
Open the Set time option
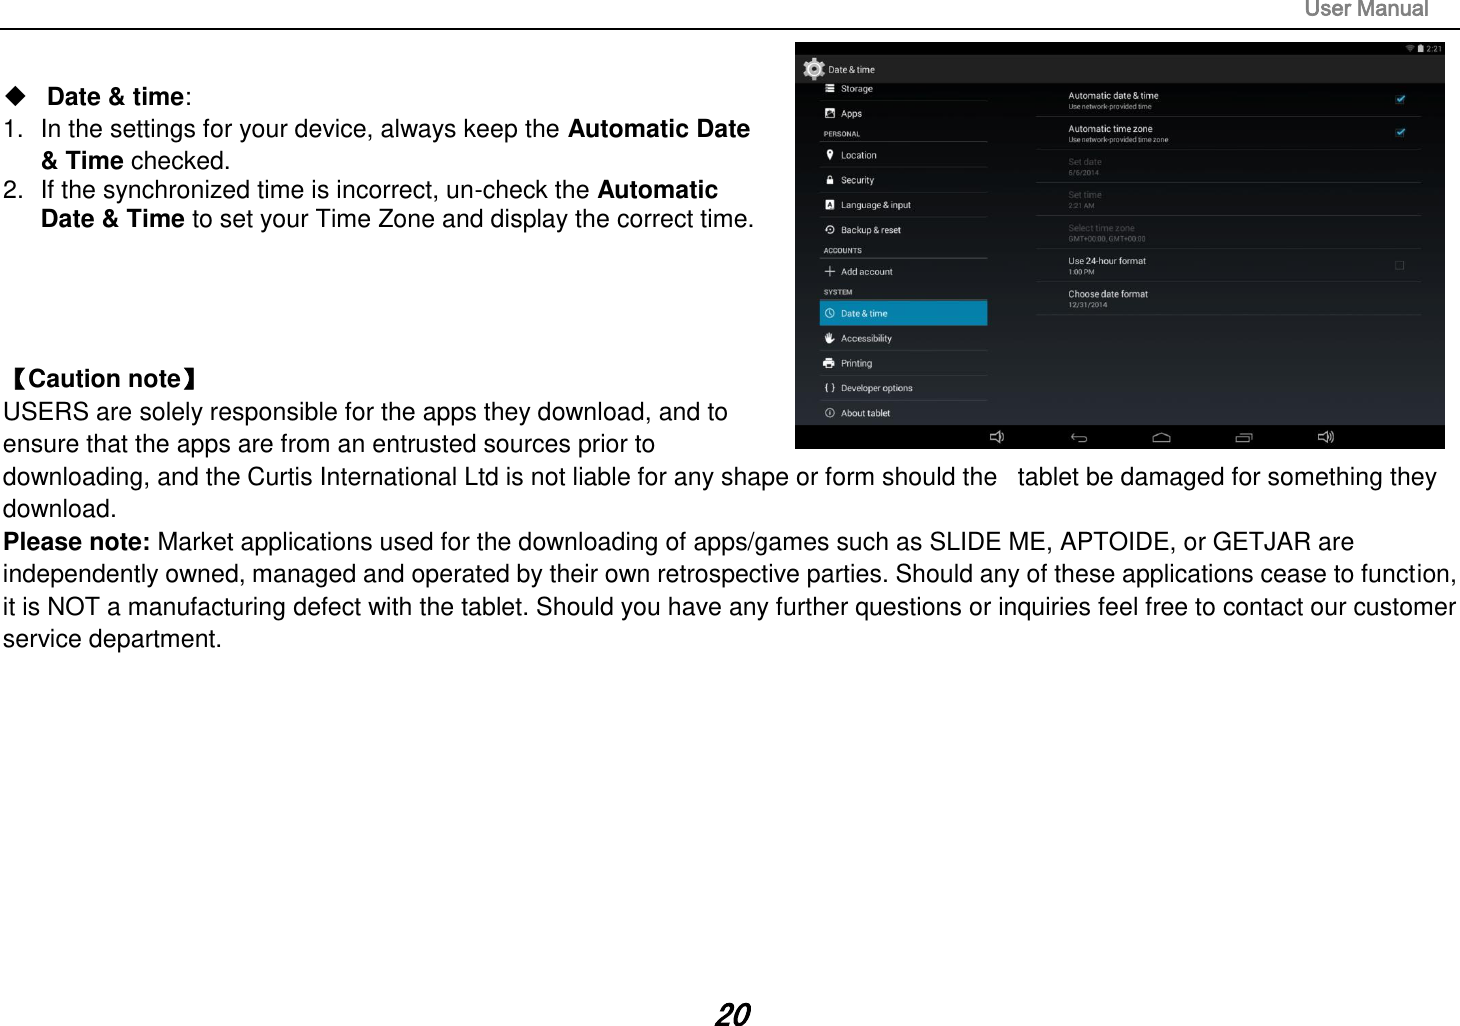click(x=1228, y=199)
